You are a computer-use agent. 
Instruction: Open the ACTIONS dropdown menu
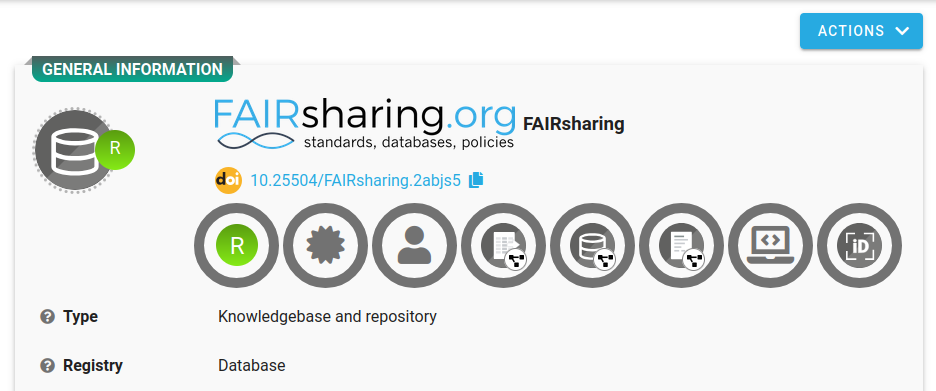(x=861, y=31)
